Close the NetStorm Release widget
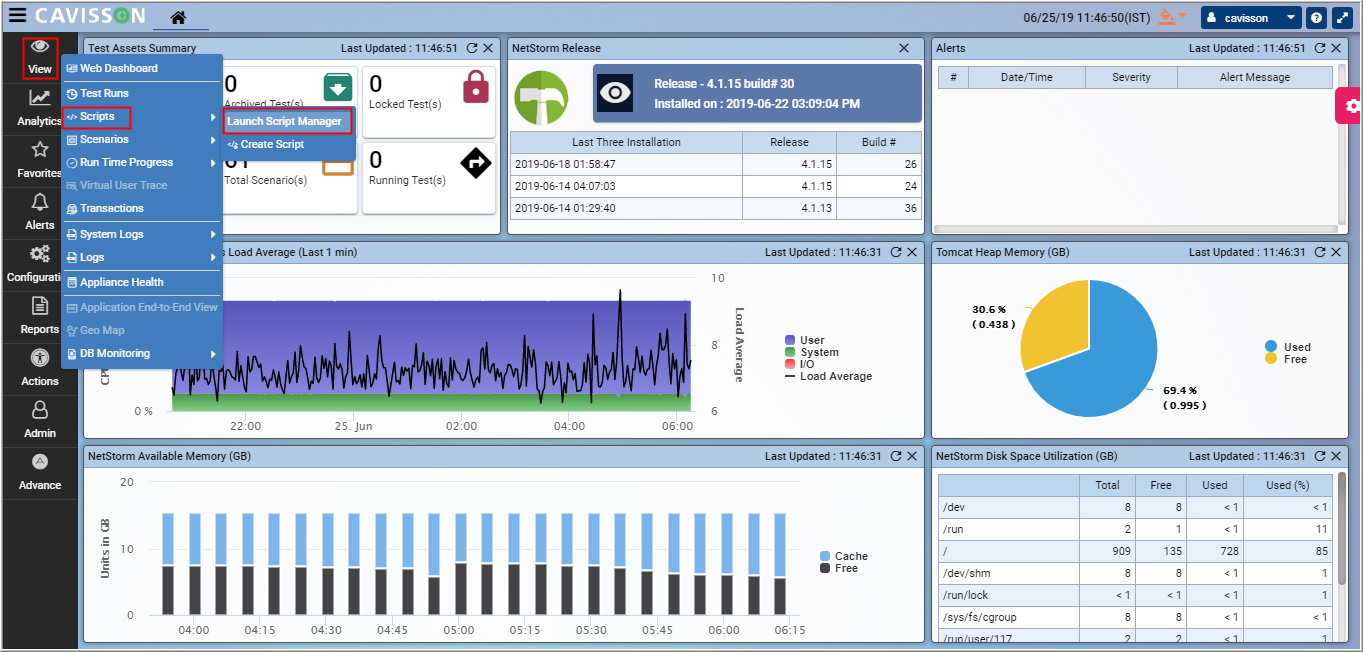 [904, 48]
